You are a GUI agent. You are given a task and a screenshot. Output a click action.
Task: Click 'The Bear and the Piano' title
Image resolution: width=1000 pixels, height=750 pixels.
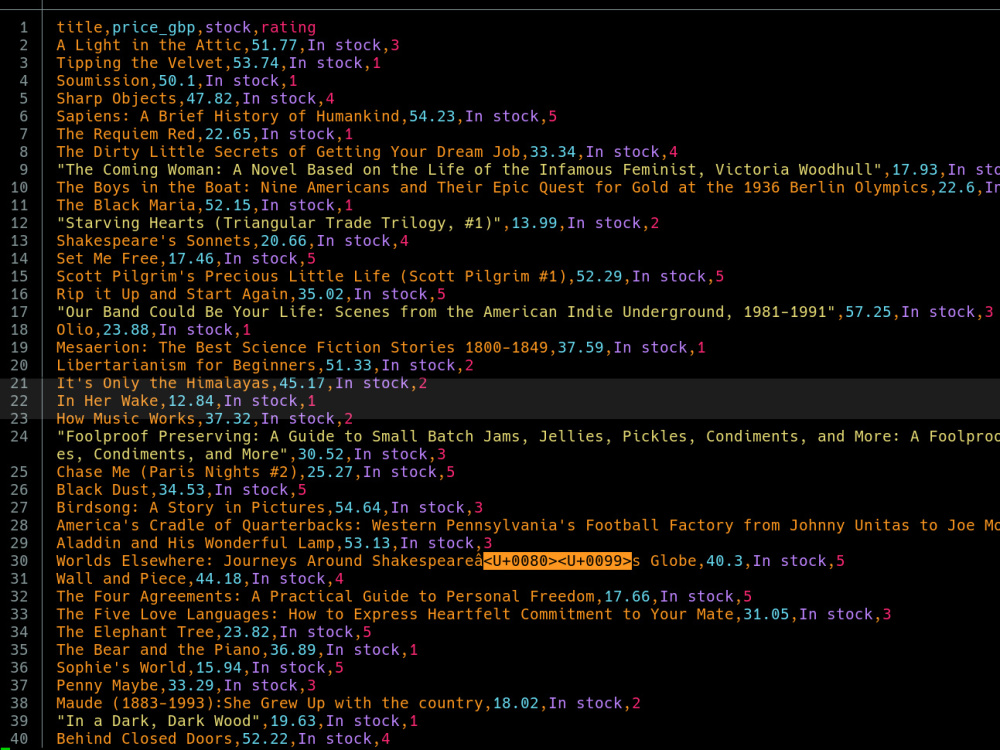click(158, 652)
